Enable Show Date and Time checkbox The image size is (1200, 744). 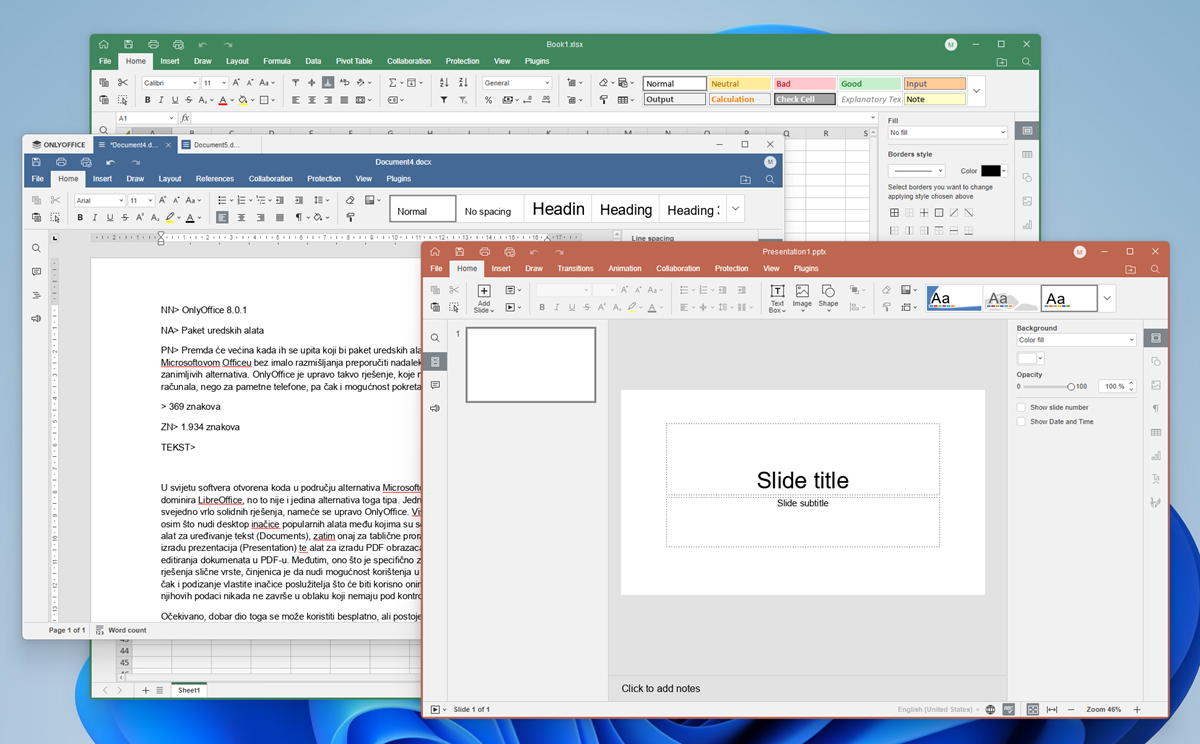1021,421
